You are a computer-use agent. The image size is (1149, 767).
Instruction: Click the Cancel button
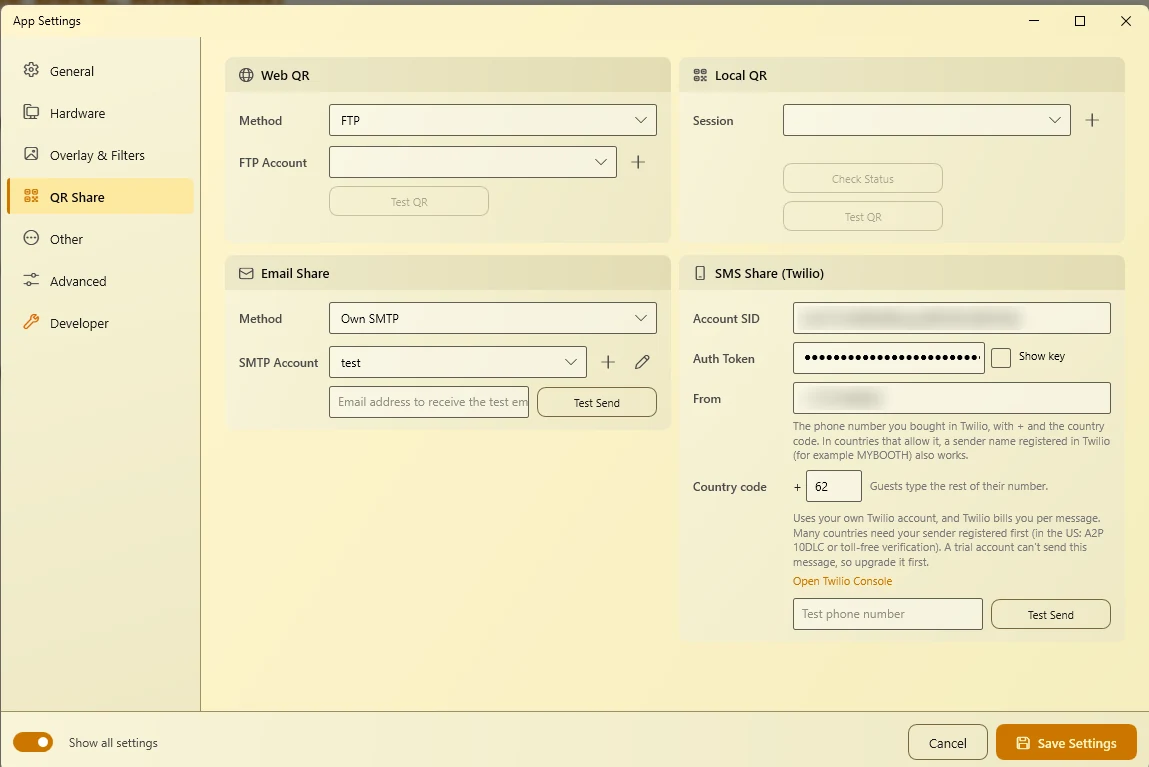(x=947, y=743)
